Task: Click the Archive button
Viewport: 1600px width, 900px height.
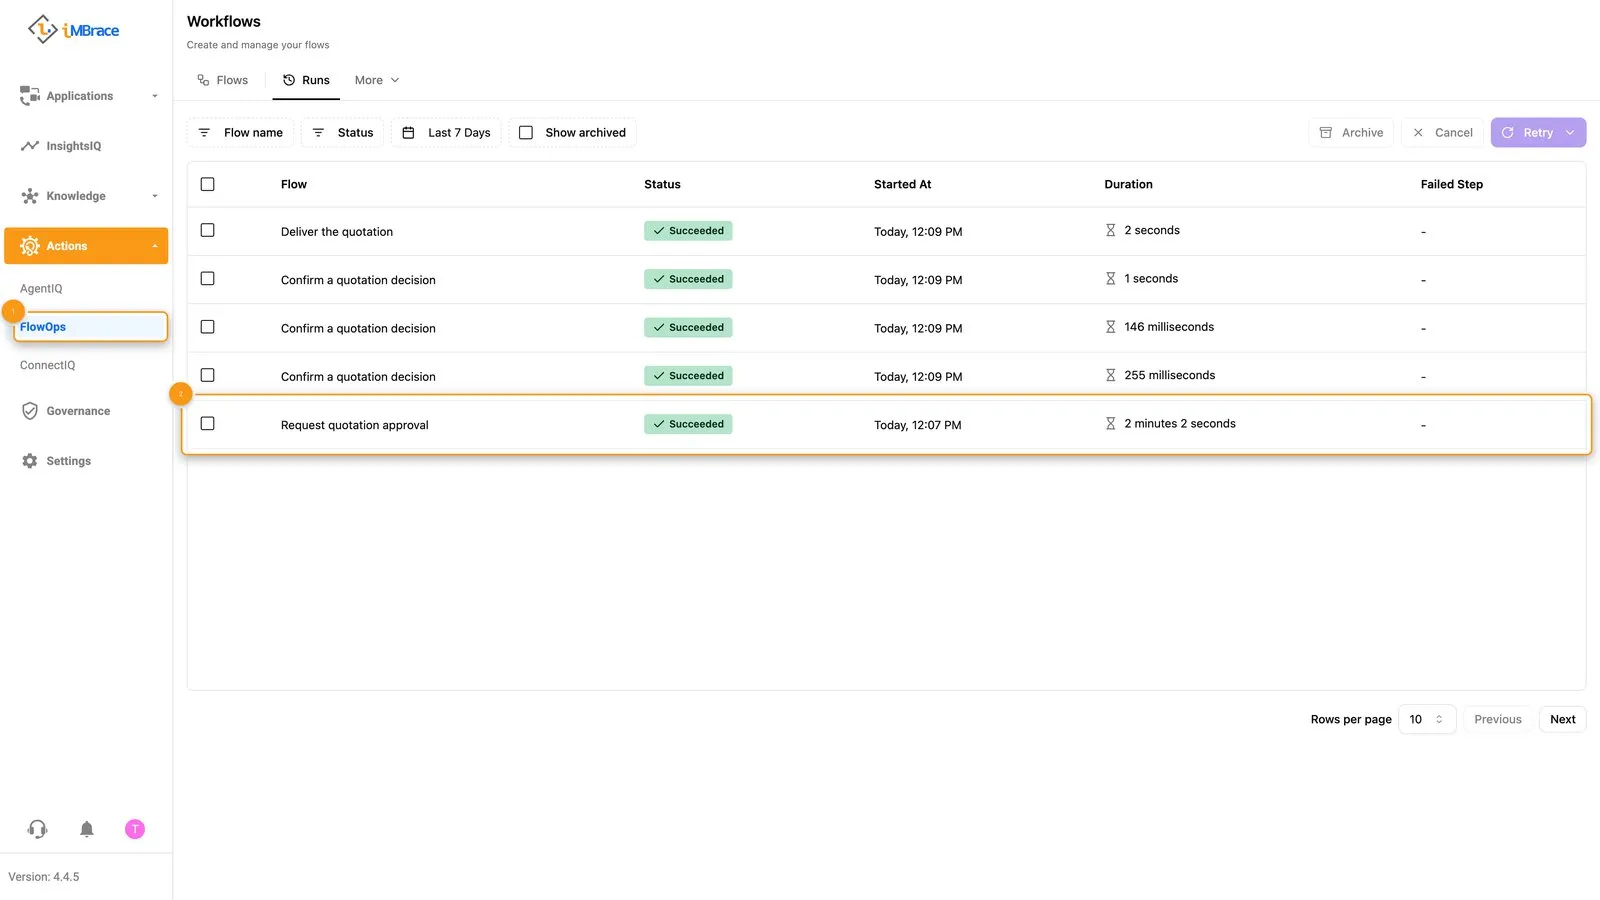Action: click(1351, 132)
